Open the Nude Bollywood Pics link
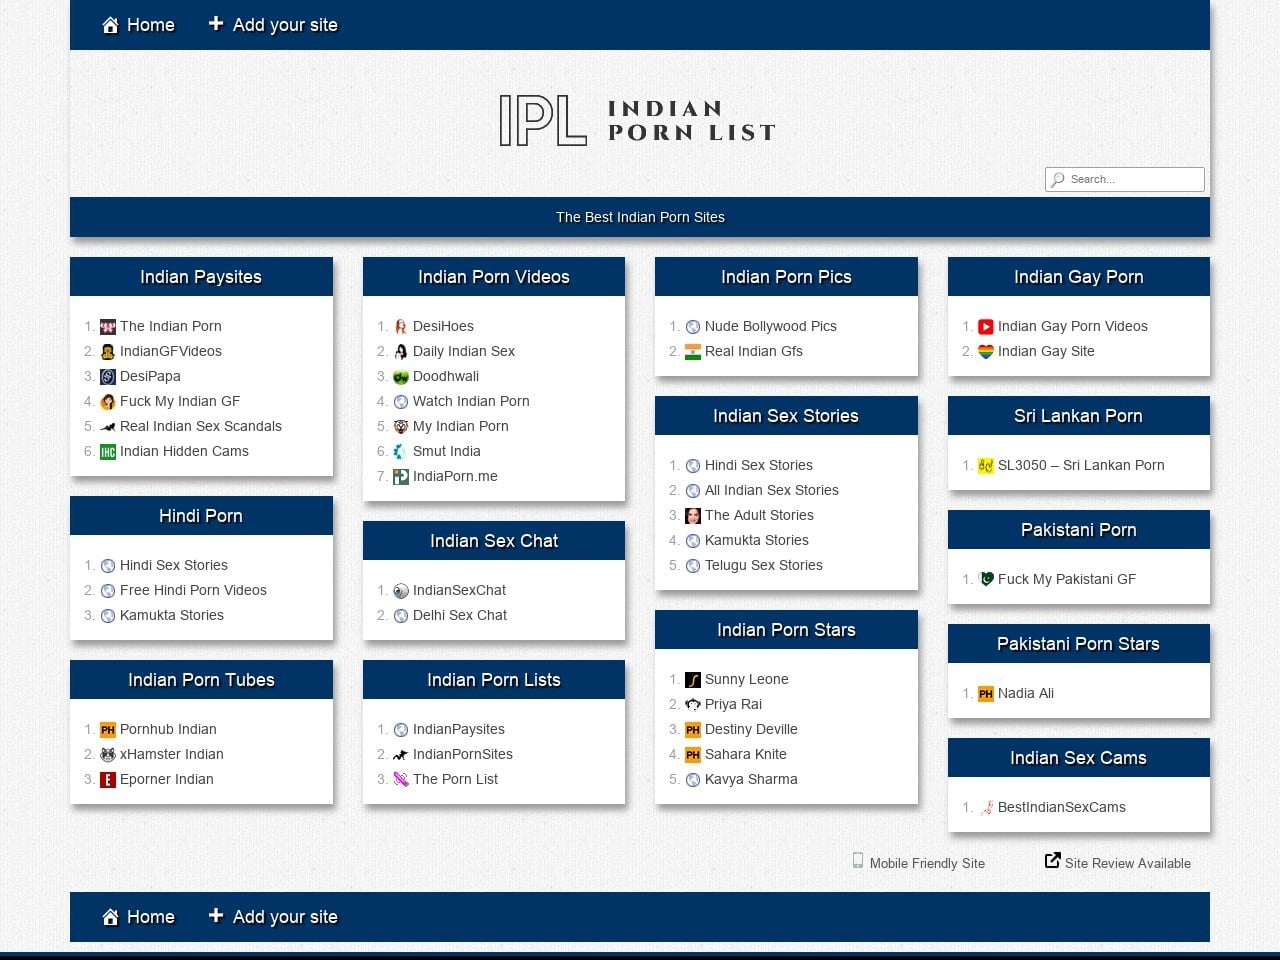 pyautogui.click(x=771, y=327)
